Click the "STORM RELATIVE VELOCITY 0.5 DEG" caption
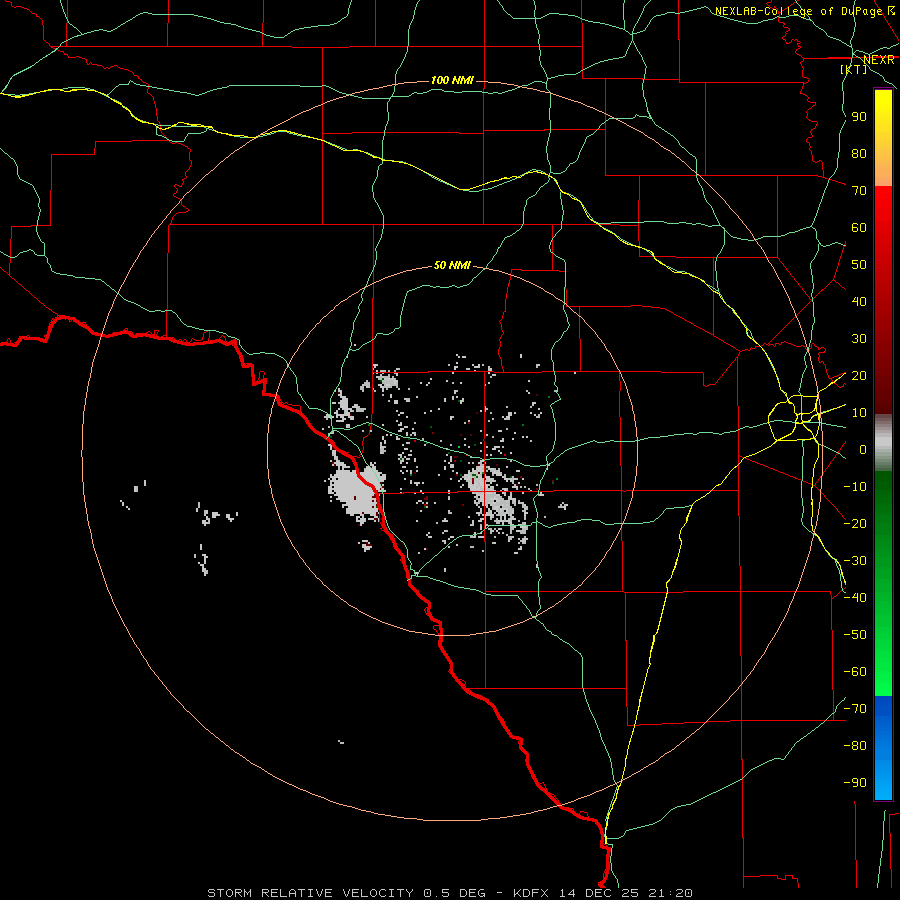This screenshot has width=900, height=900. (346, 893)
